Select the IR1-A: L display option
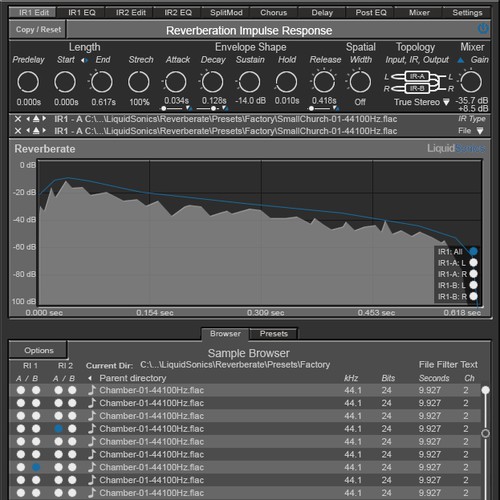The width and height of the screenshot is (500, 500). tap(473, 263)
